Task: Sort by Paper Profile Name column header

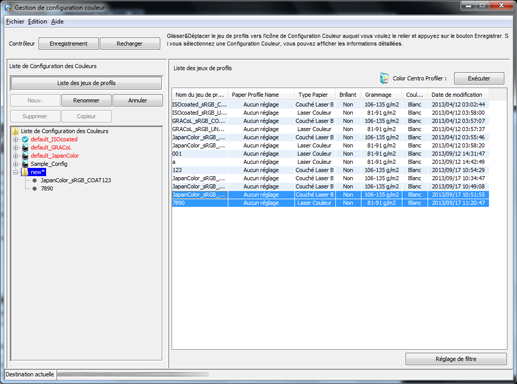Action: coord(261,95)
